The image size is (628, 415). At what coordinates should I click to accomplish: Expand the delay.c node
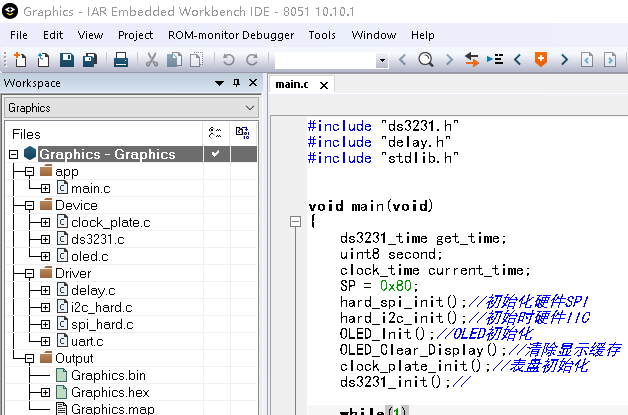pos(45,291)
